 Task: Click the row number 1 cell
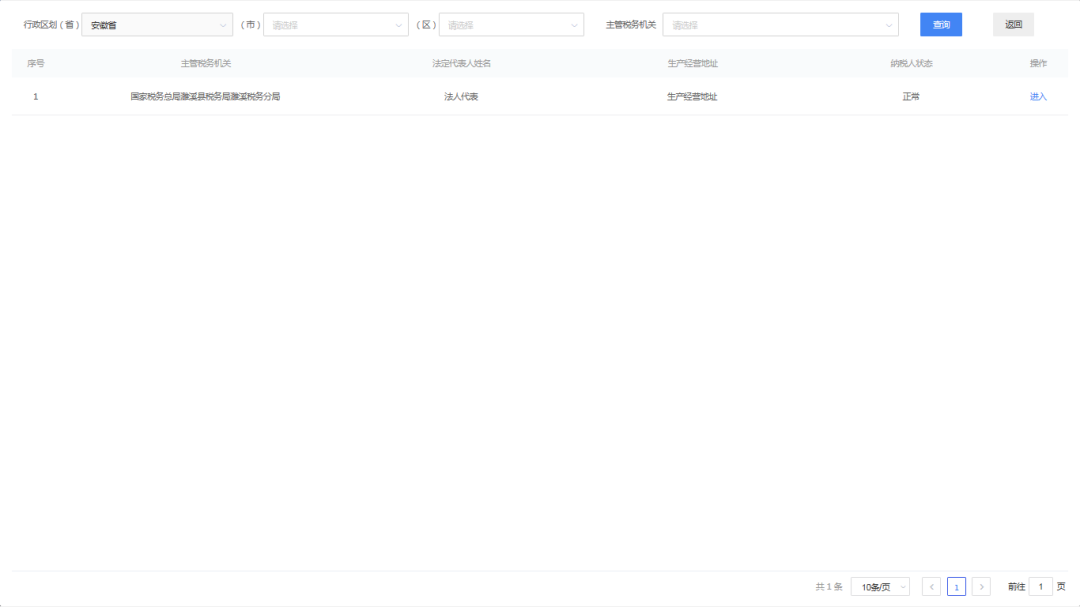[36, 96]
